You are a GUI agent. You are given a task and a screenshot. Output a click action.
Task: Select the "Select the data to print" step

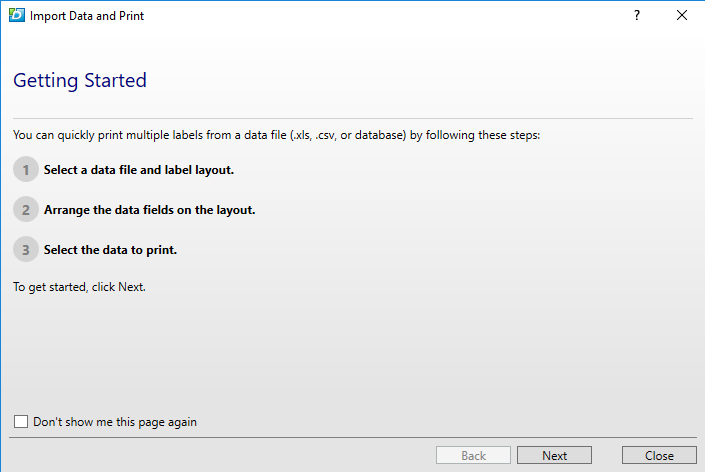(111, 249)
